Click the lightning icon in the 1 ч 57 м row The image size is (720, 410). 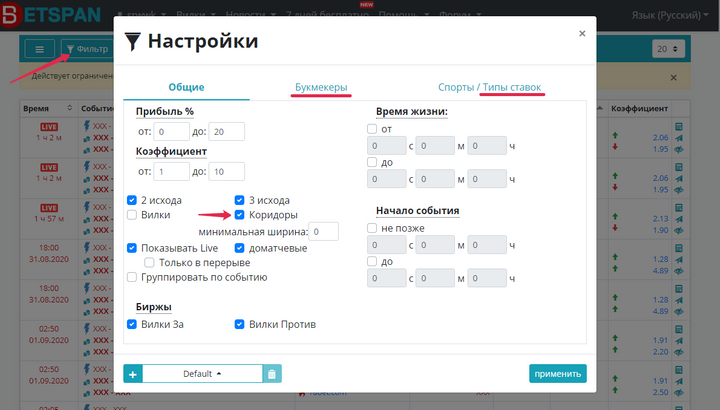tap(87, 207)
